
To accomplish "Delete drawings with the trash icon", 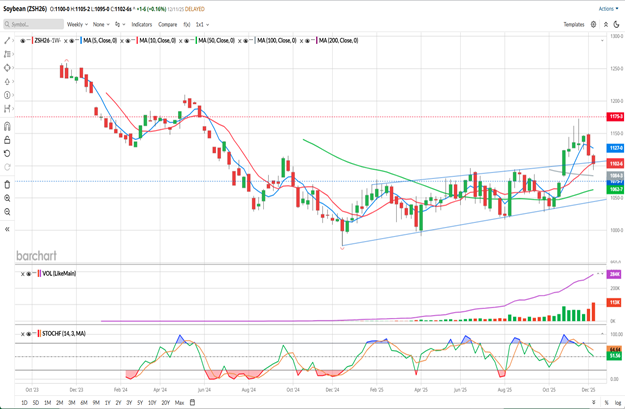I will [7, 185].
